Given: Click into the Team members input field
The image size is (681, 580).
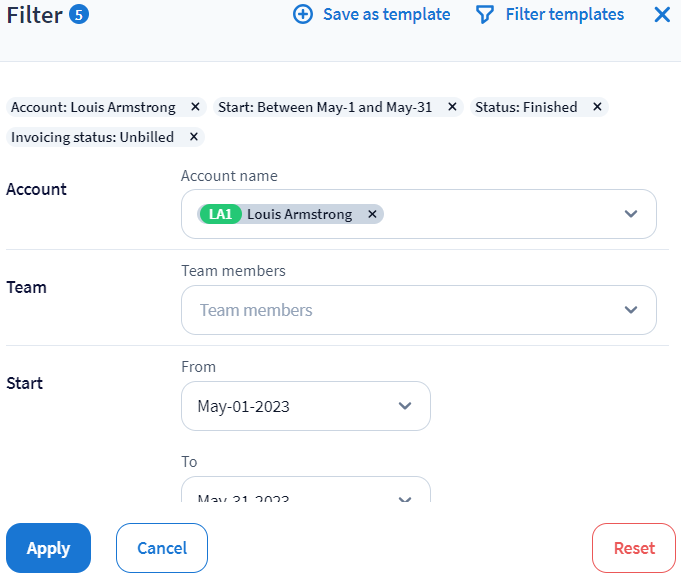Looking at the screenshot, I should [x=400, y=310].
